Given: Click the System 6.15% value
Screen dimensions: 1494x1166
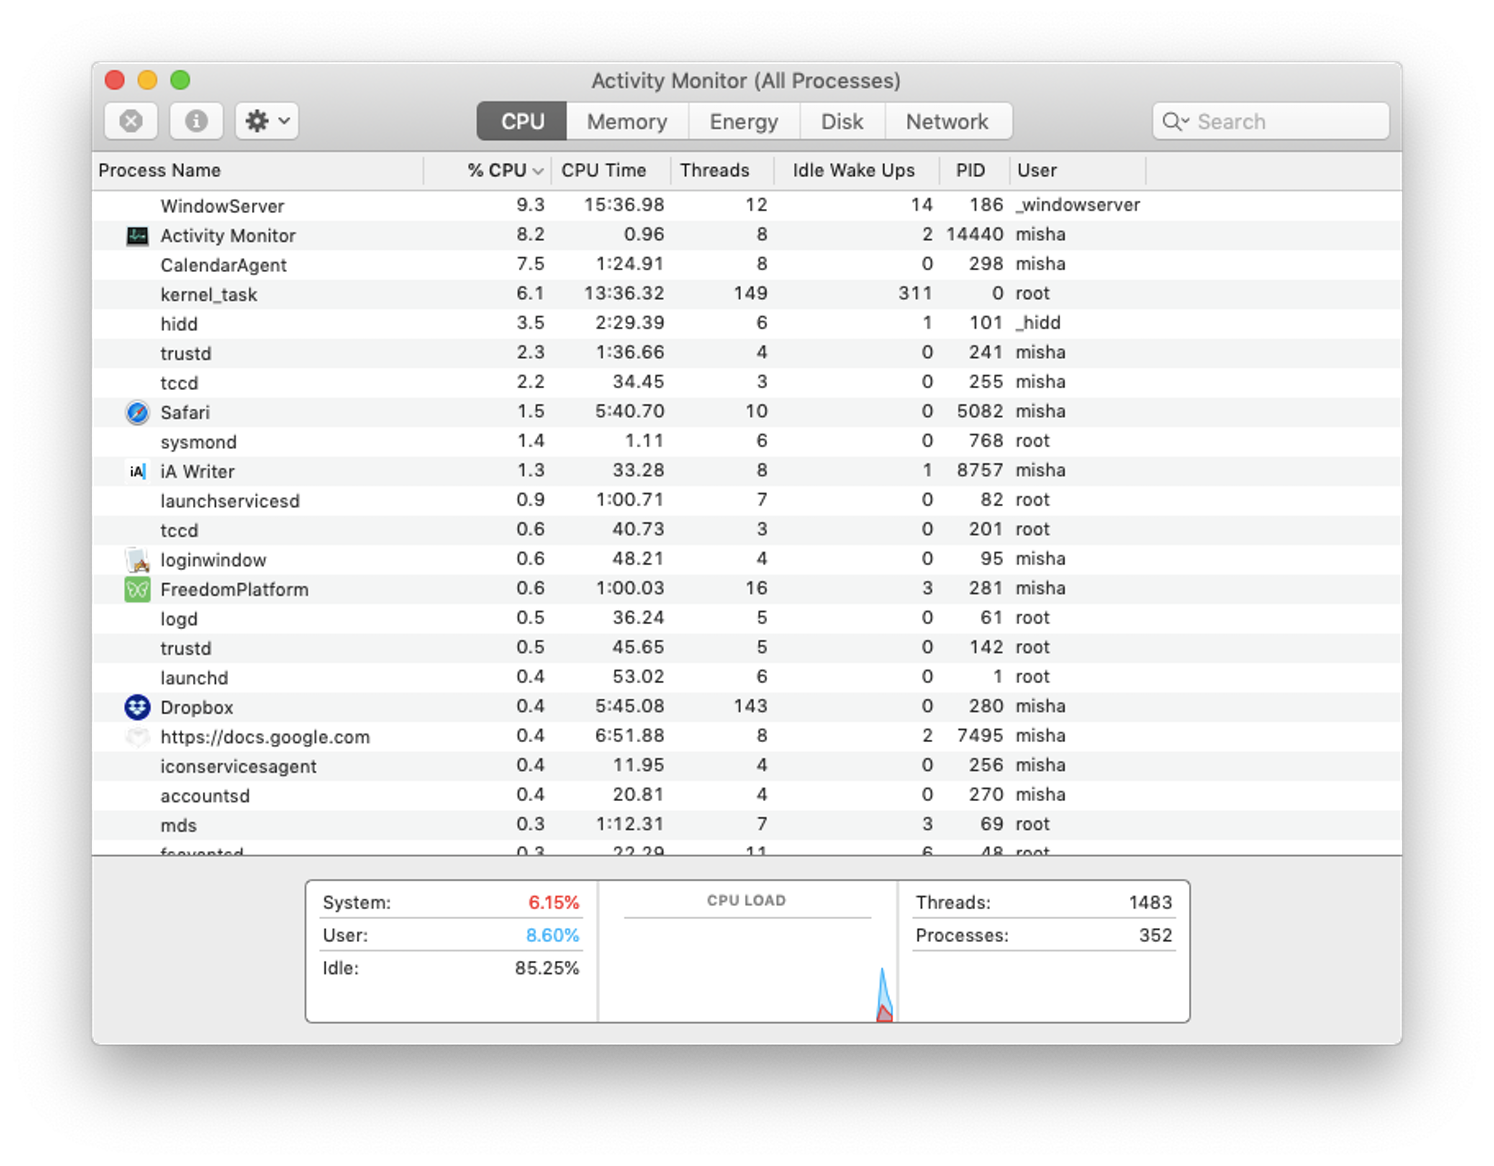Looking at the screenshot, I should coord(554,902).
